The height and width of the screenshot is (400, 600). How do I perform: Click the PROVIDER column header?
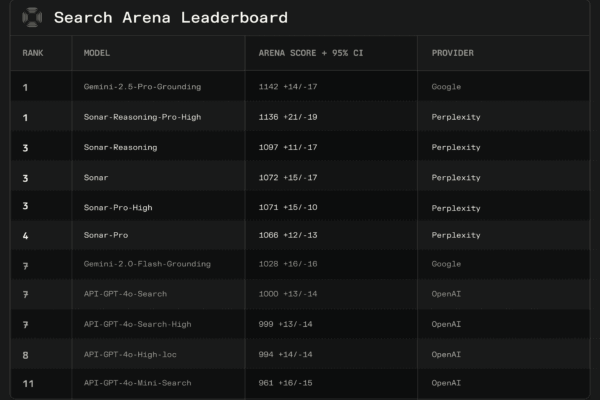453,53
